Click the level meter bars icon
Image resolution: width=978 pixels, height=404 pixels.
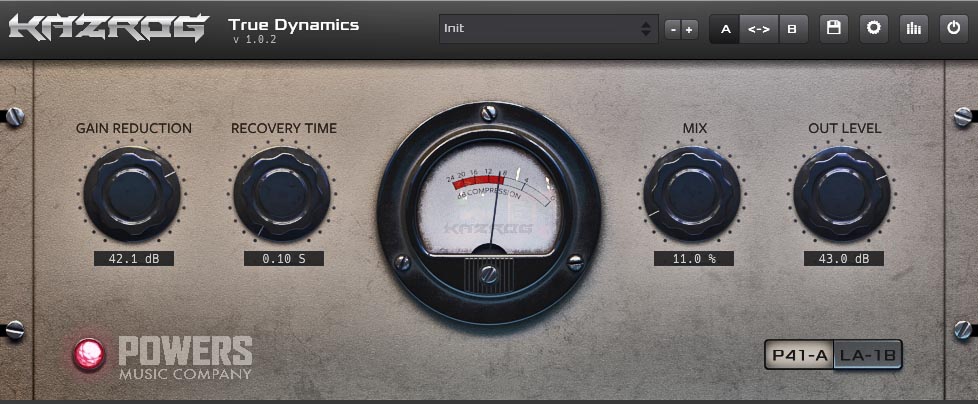click(x=913, y=29)
